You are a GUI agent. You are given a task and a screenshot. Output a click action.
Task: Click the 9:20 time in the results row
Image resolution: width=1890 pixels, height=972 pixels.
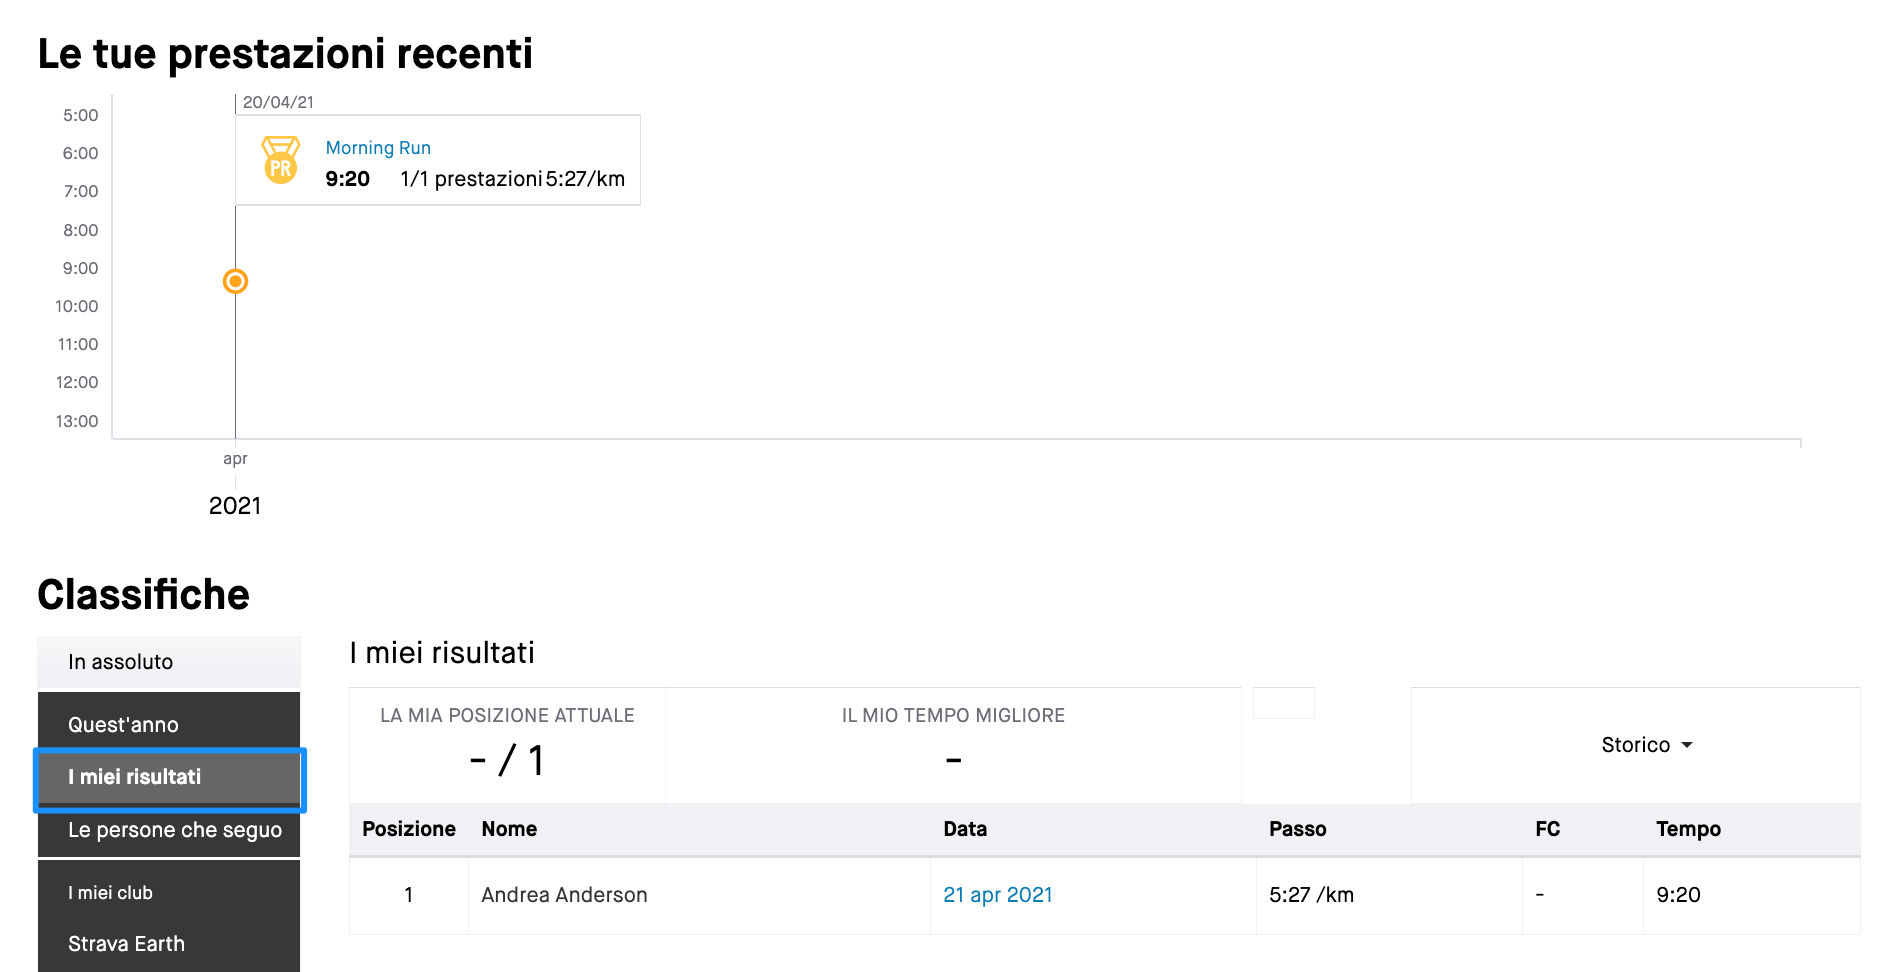click(1678, 895)
